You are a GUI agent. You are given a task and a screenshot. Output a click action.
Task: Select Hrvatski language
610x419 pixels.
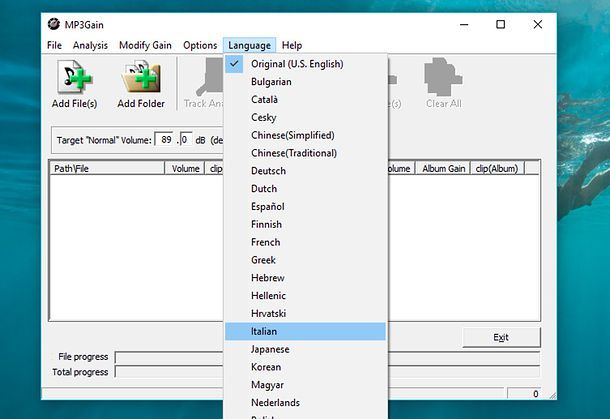[x=305, y=314]
